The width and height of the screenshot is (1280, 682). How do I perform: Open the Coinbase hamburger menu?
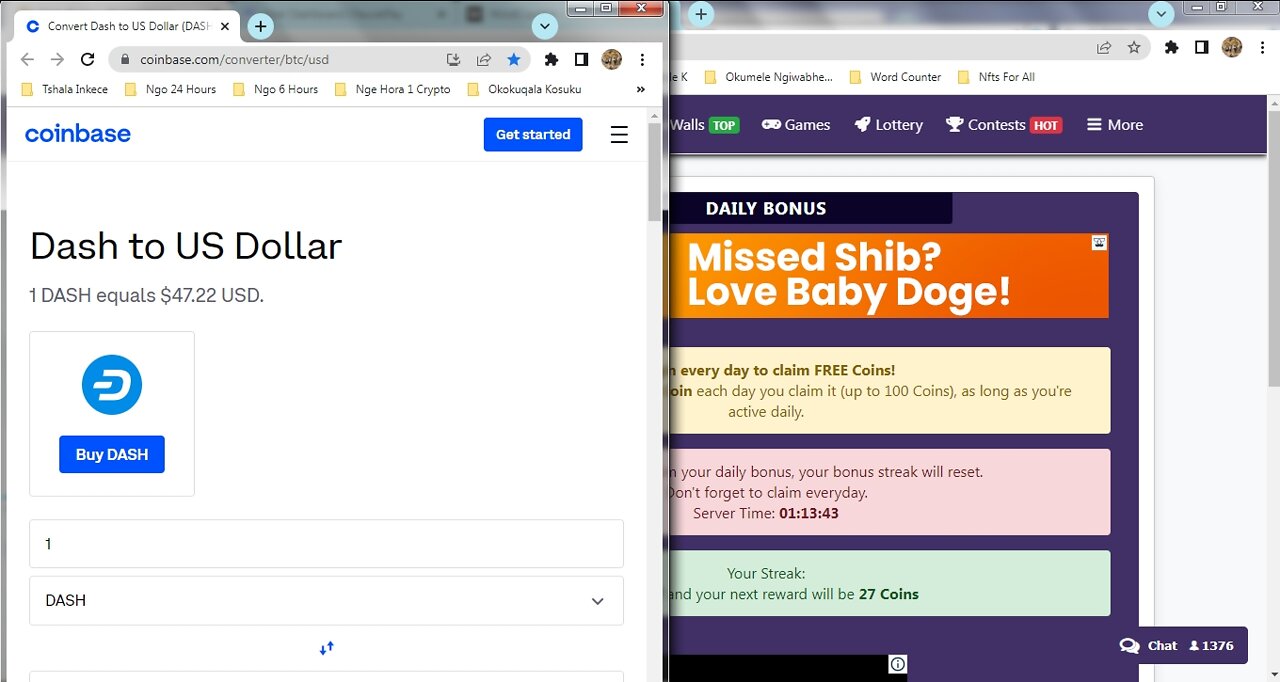pos(619,134)
